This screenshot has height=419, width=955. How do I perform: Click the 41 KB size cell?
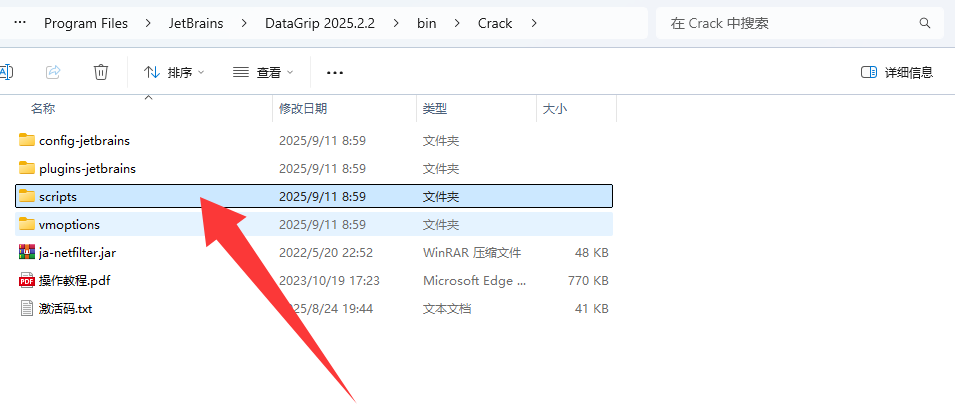pos(591,308)
